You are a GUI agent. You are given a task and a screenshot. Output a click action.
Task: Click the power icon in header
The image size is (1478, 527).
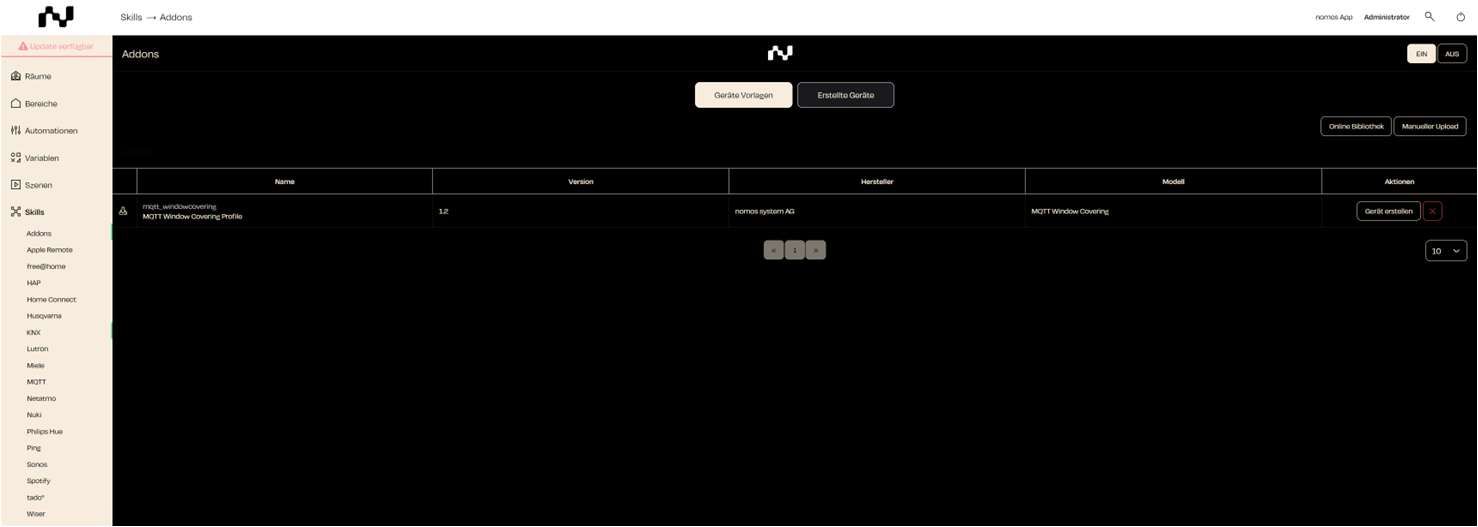(1460, 17)
